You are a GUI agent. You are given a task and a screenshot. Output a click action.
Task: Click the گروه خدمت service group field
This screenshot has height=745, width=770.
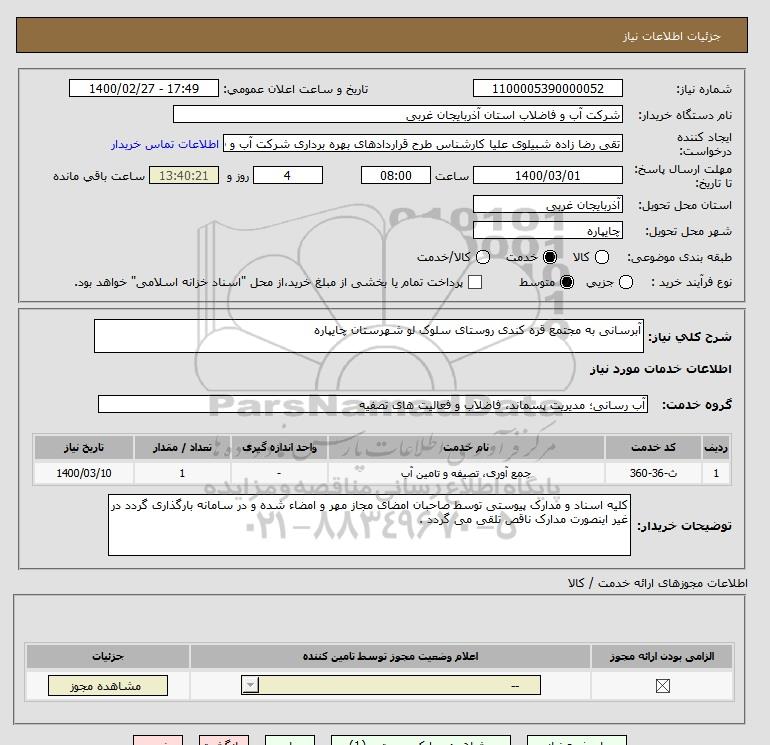point(373,405)
